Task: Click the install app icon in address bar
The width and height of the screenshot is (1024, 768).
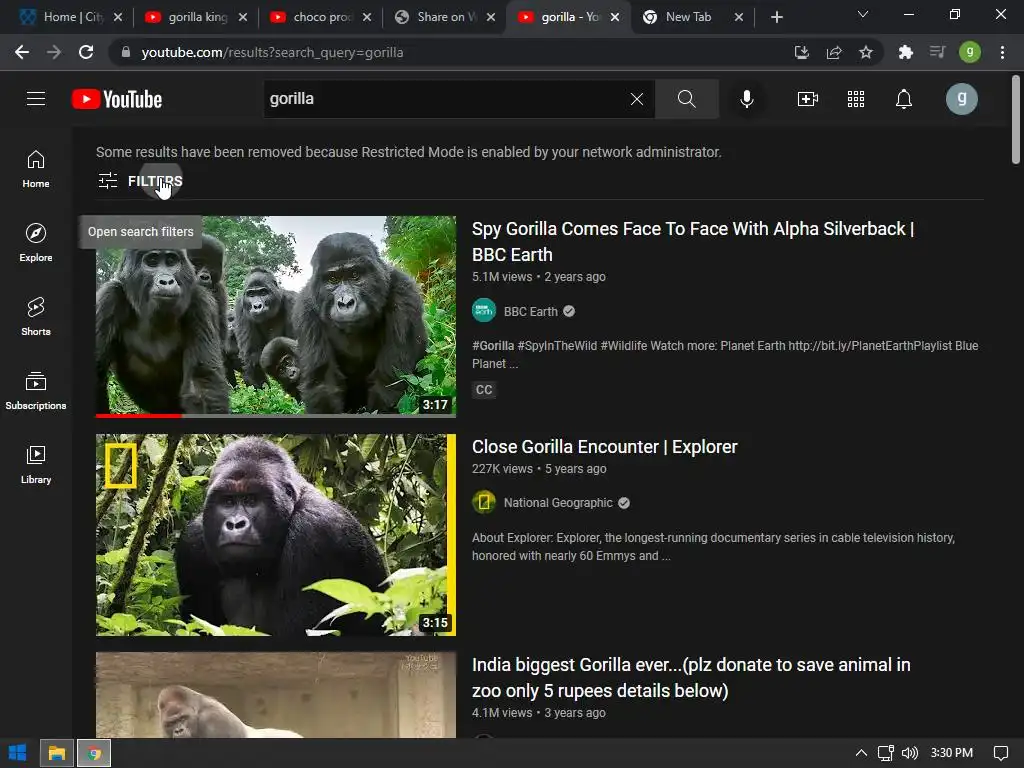Action: point(801,52)
